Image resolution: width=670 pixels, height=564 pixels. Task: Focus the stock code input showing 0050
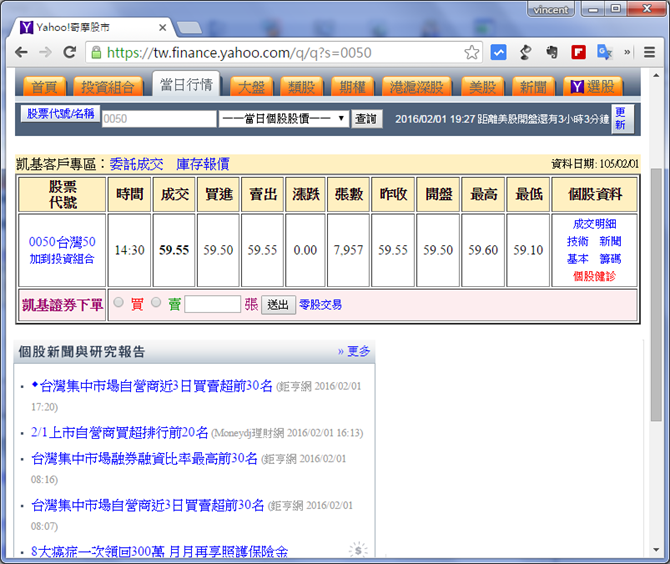point(159,118)
